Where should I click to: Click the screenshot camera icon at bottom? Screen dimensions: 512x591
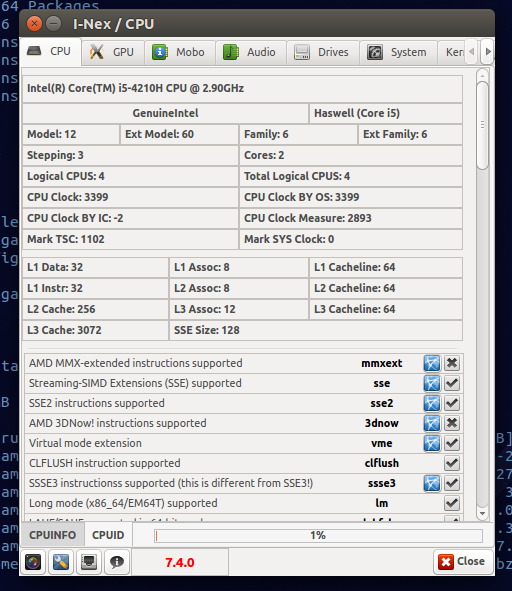click(33, 562)
